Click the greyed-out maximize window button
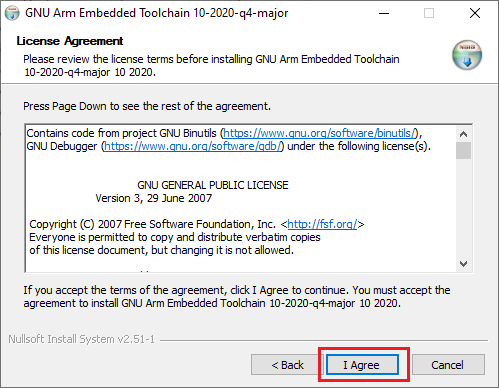 [429, 13]
